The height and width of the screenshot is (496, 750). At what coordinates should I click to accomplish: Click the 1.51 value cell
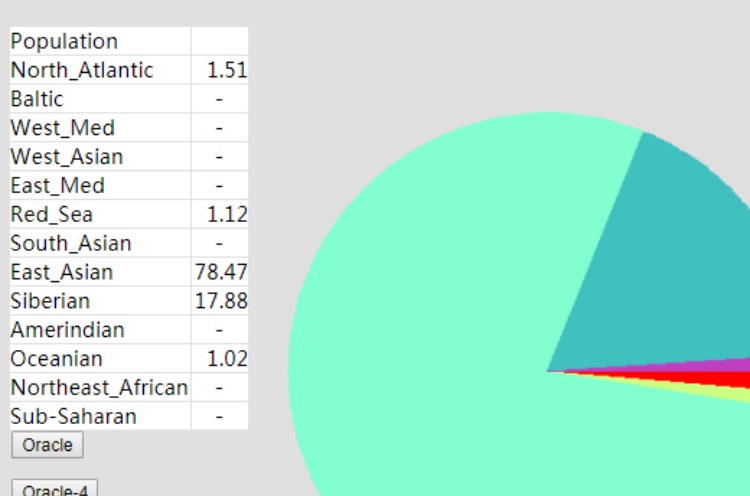pyautogui.click(x=220, y=70)
